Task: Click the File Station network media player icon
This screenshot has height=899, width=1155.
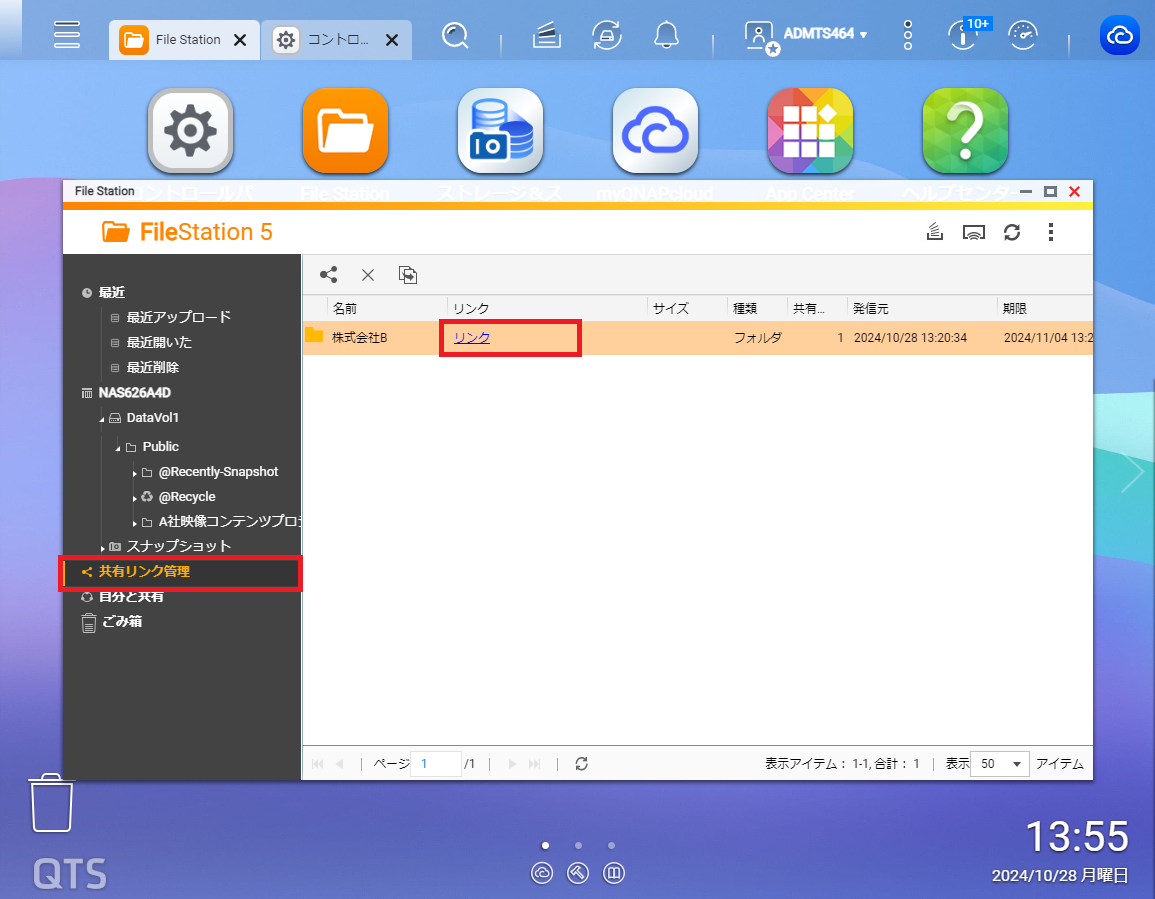Action: tap(935, 232)
